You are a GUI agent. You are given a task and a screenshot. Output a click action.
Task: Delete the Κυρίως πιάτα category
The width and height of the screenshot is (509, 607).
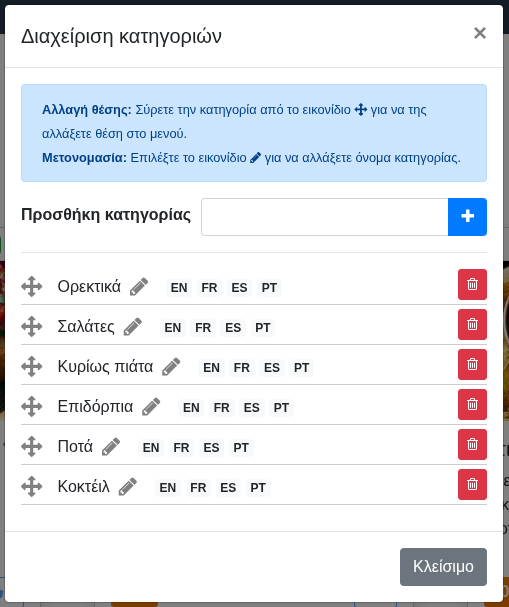(x=472, y=364)
